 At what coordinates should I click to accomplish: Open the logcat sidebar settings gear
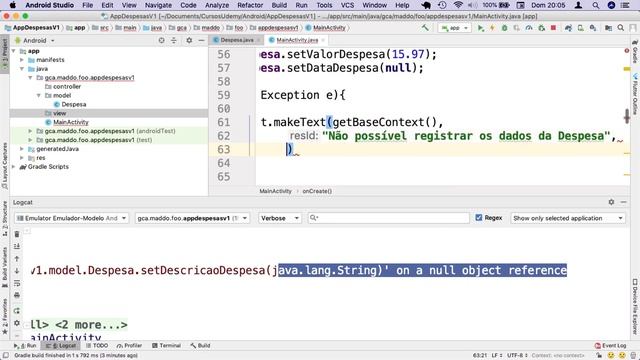click(x=17, y=323)
